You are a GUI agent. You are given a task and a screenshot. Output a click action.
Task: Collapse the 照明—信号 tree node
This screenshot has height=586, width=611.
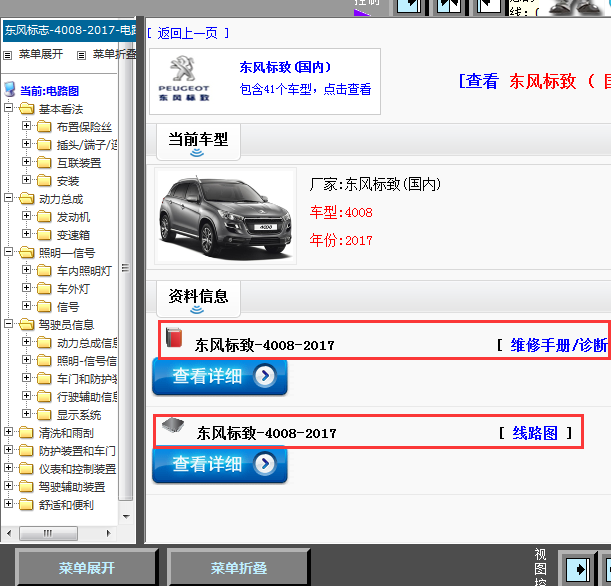(9, 252)
